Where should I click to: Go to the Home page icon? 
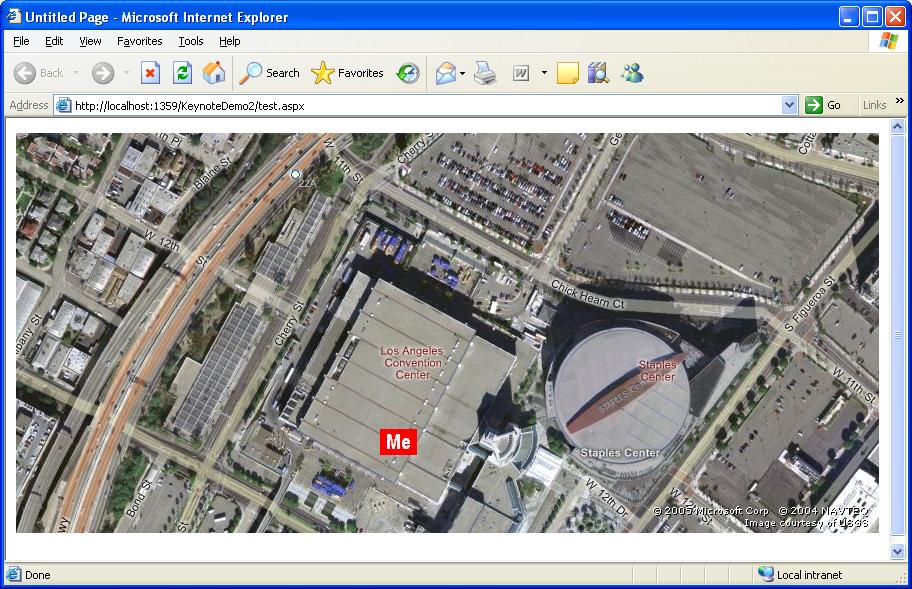(214, 73)
